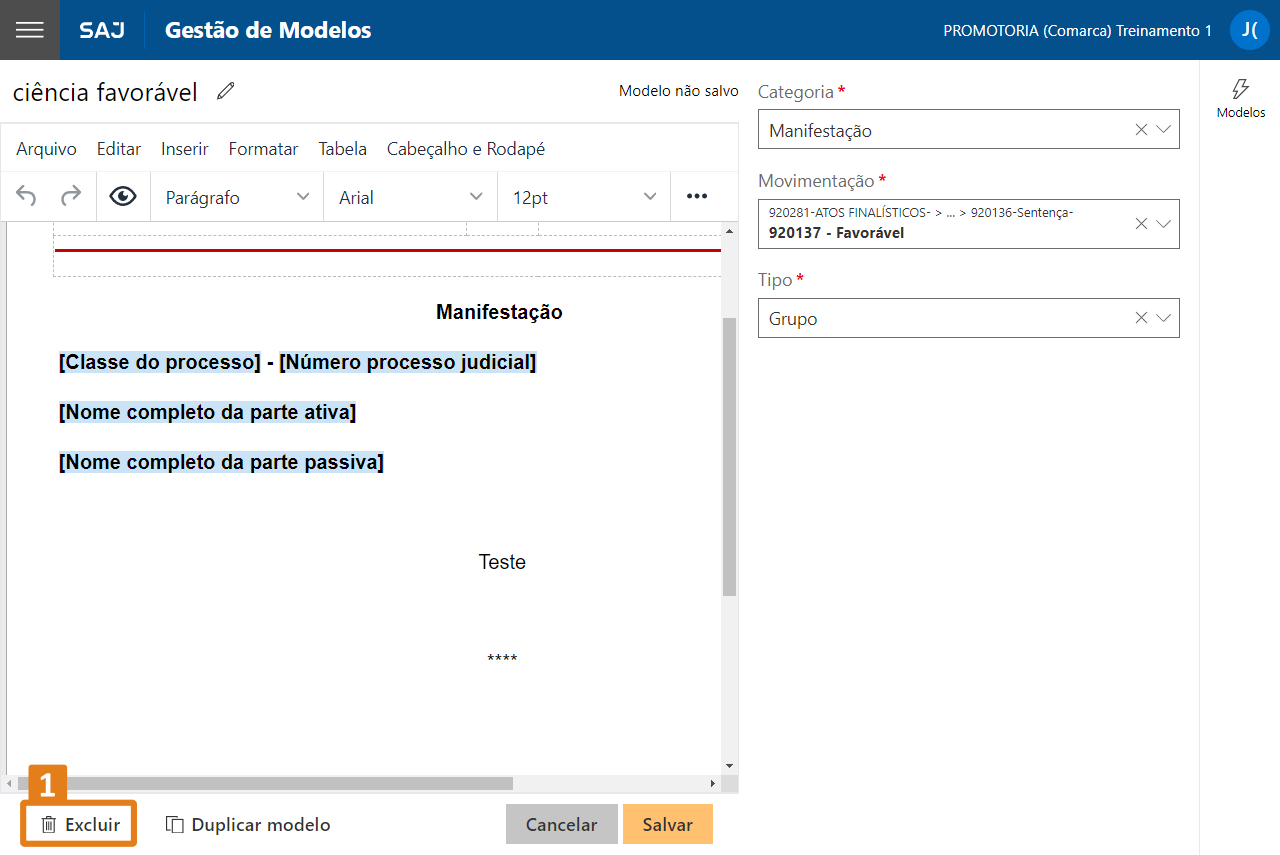This screenshot has width=1280, height=855.
Task: Open the Modelos lightning panel
Action: 1240,98
